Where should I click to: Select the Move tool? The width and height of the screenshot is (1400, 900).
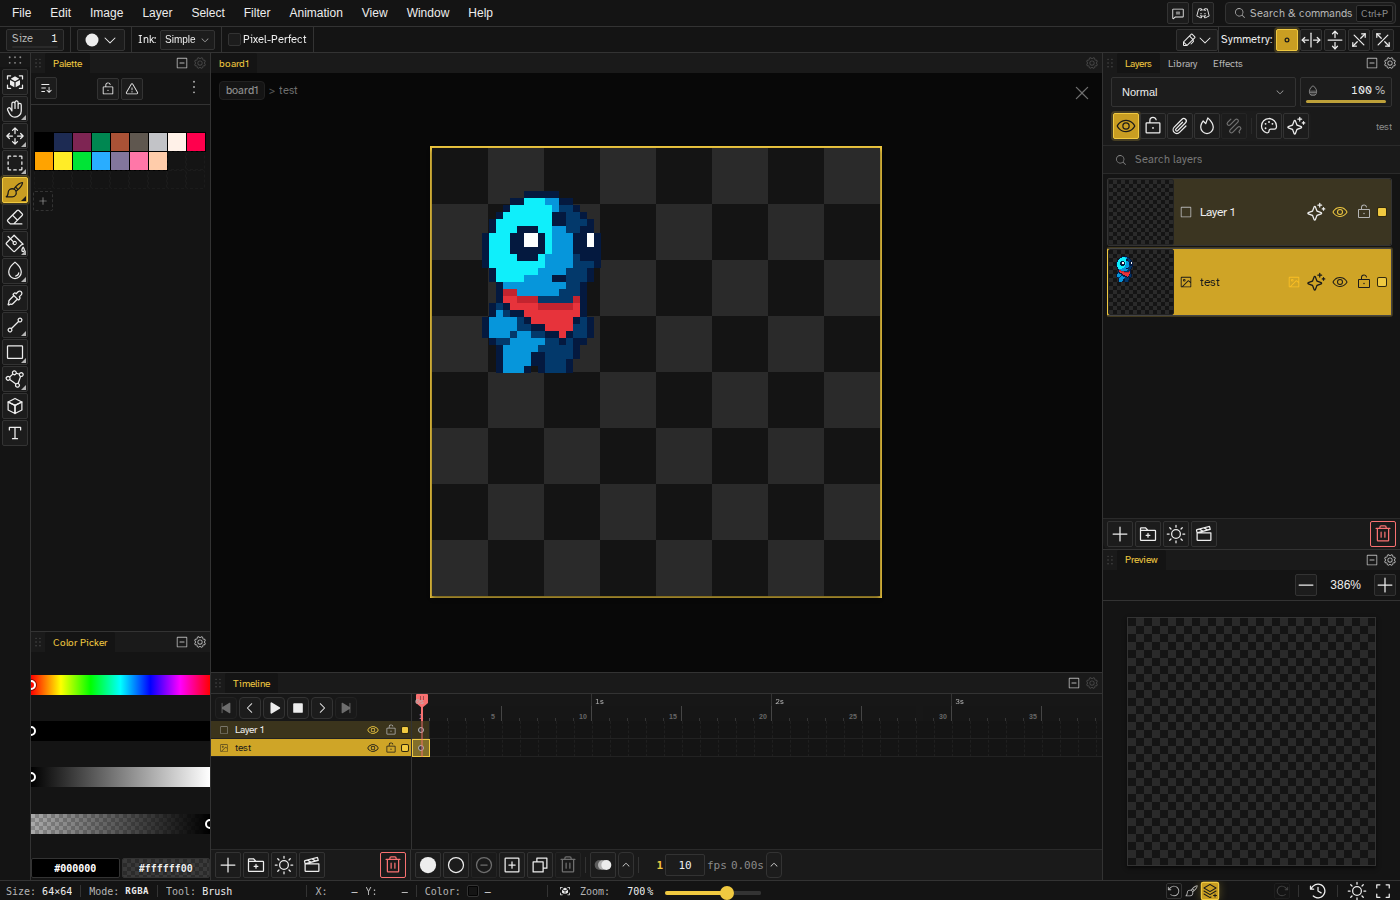coord(15,136)
